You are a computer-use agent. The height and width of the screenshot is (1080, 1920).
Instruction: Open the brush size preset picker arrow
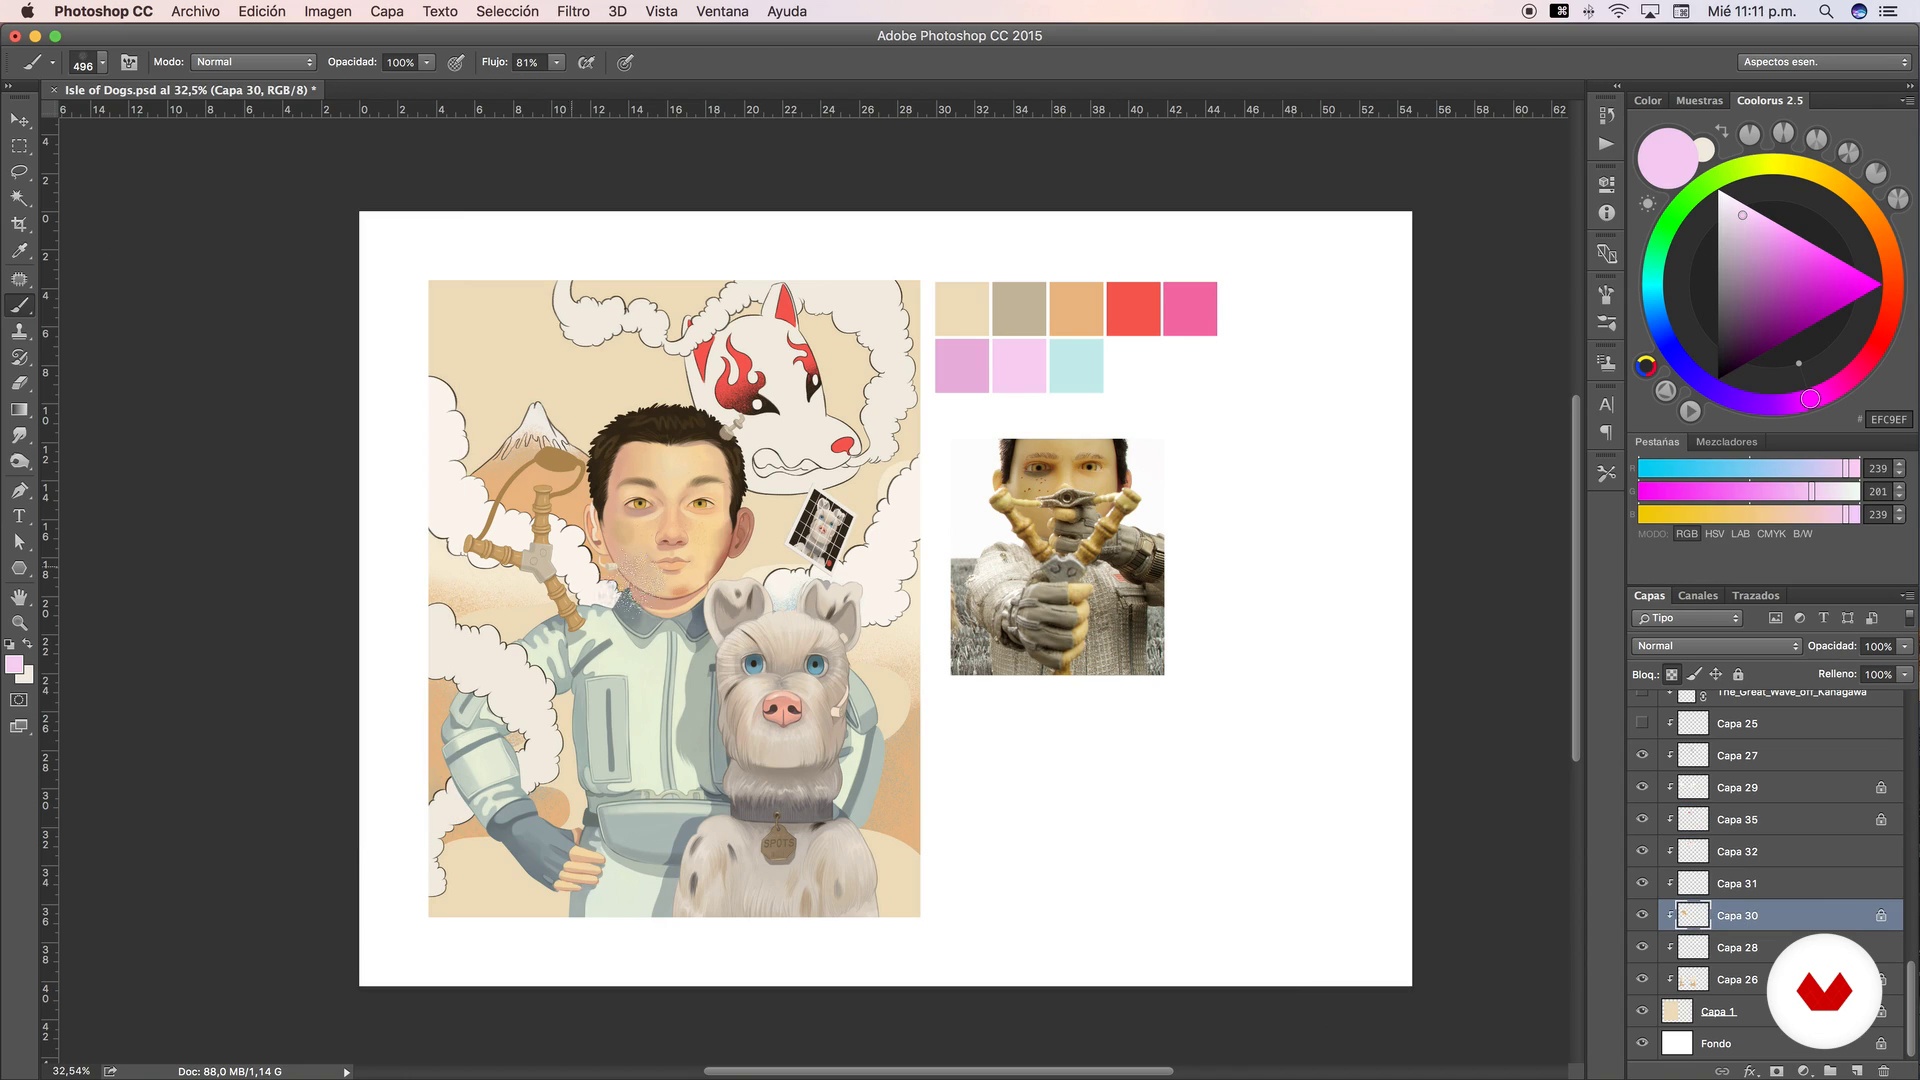click(102, 63)
